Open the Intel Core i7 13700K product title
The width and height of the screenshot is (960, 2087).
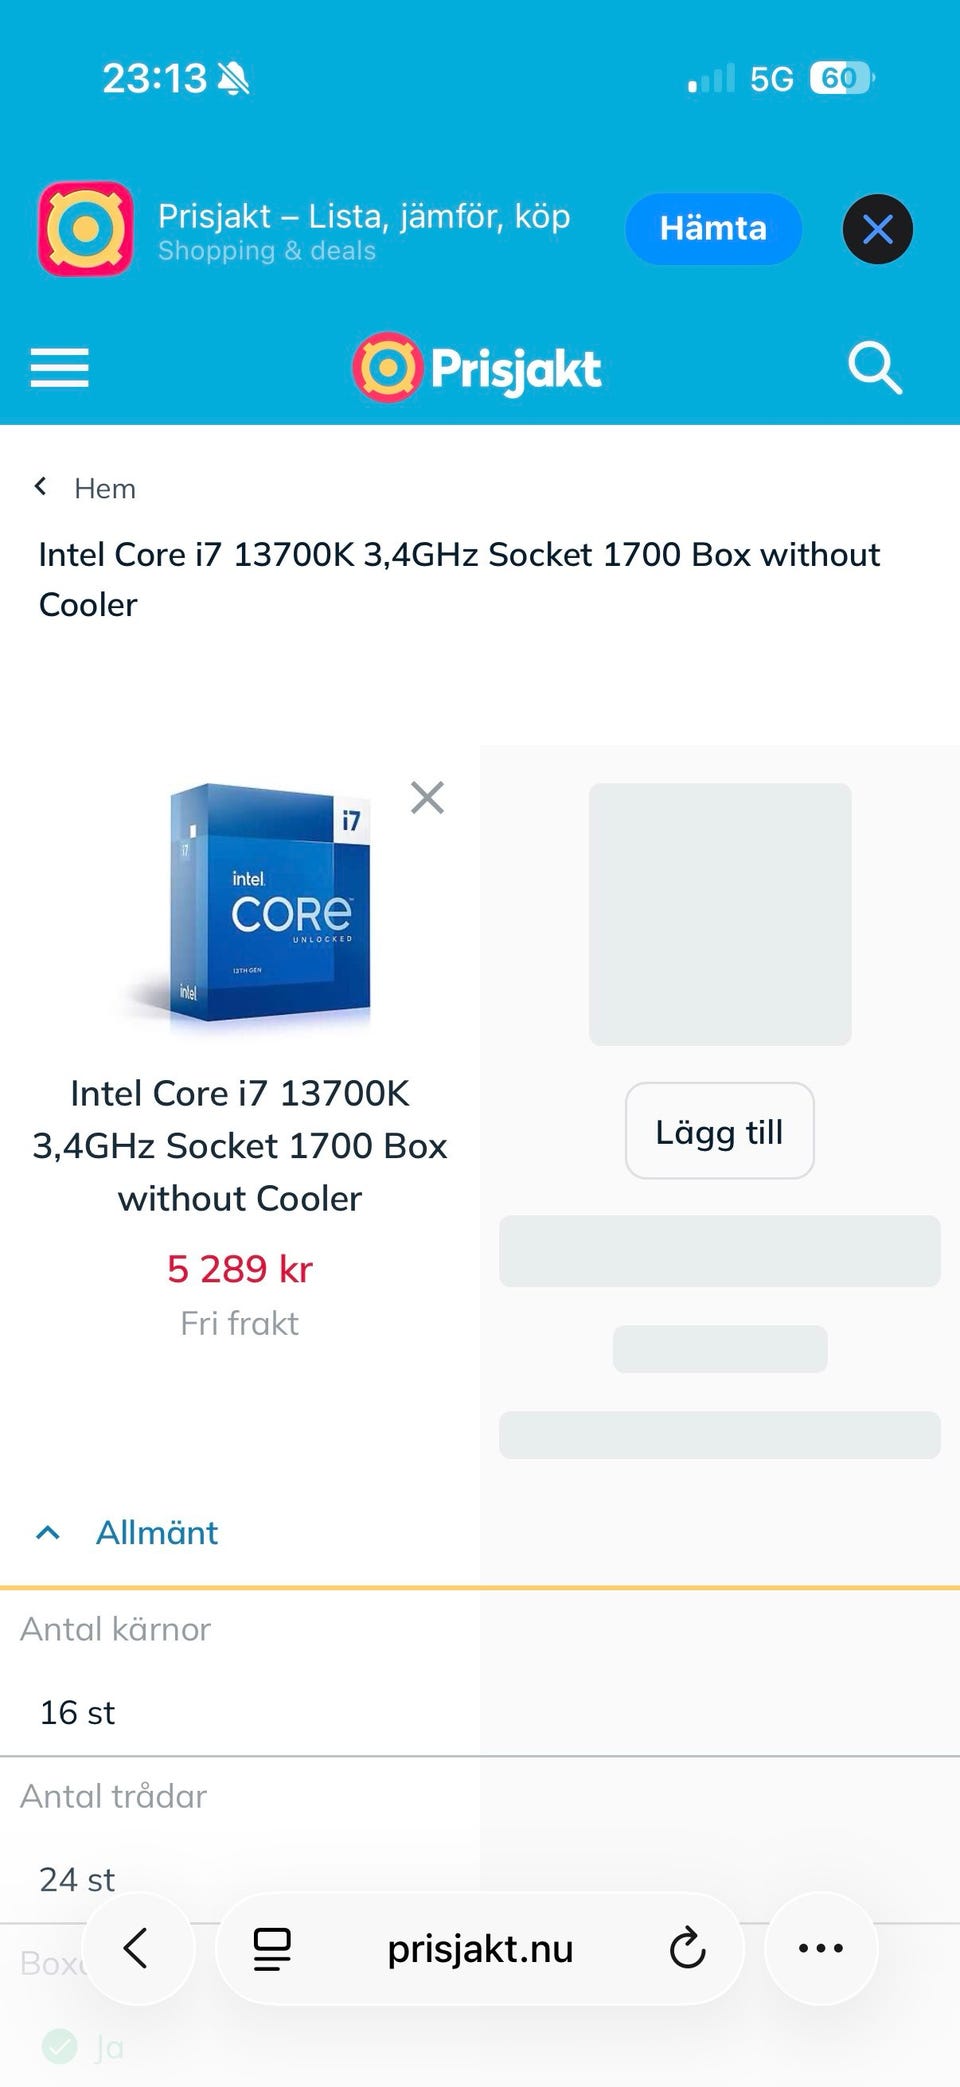240,1145
